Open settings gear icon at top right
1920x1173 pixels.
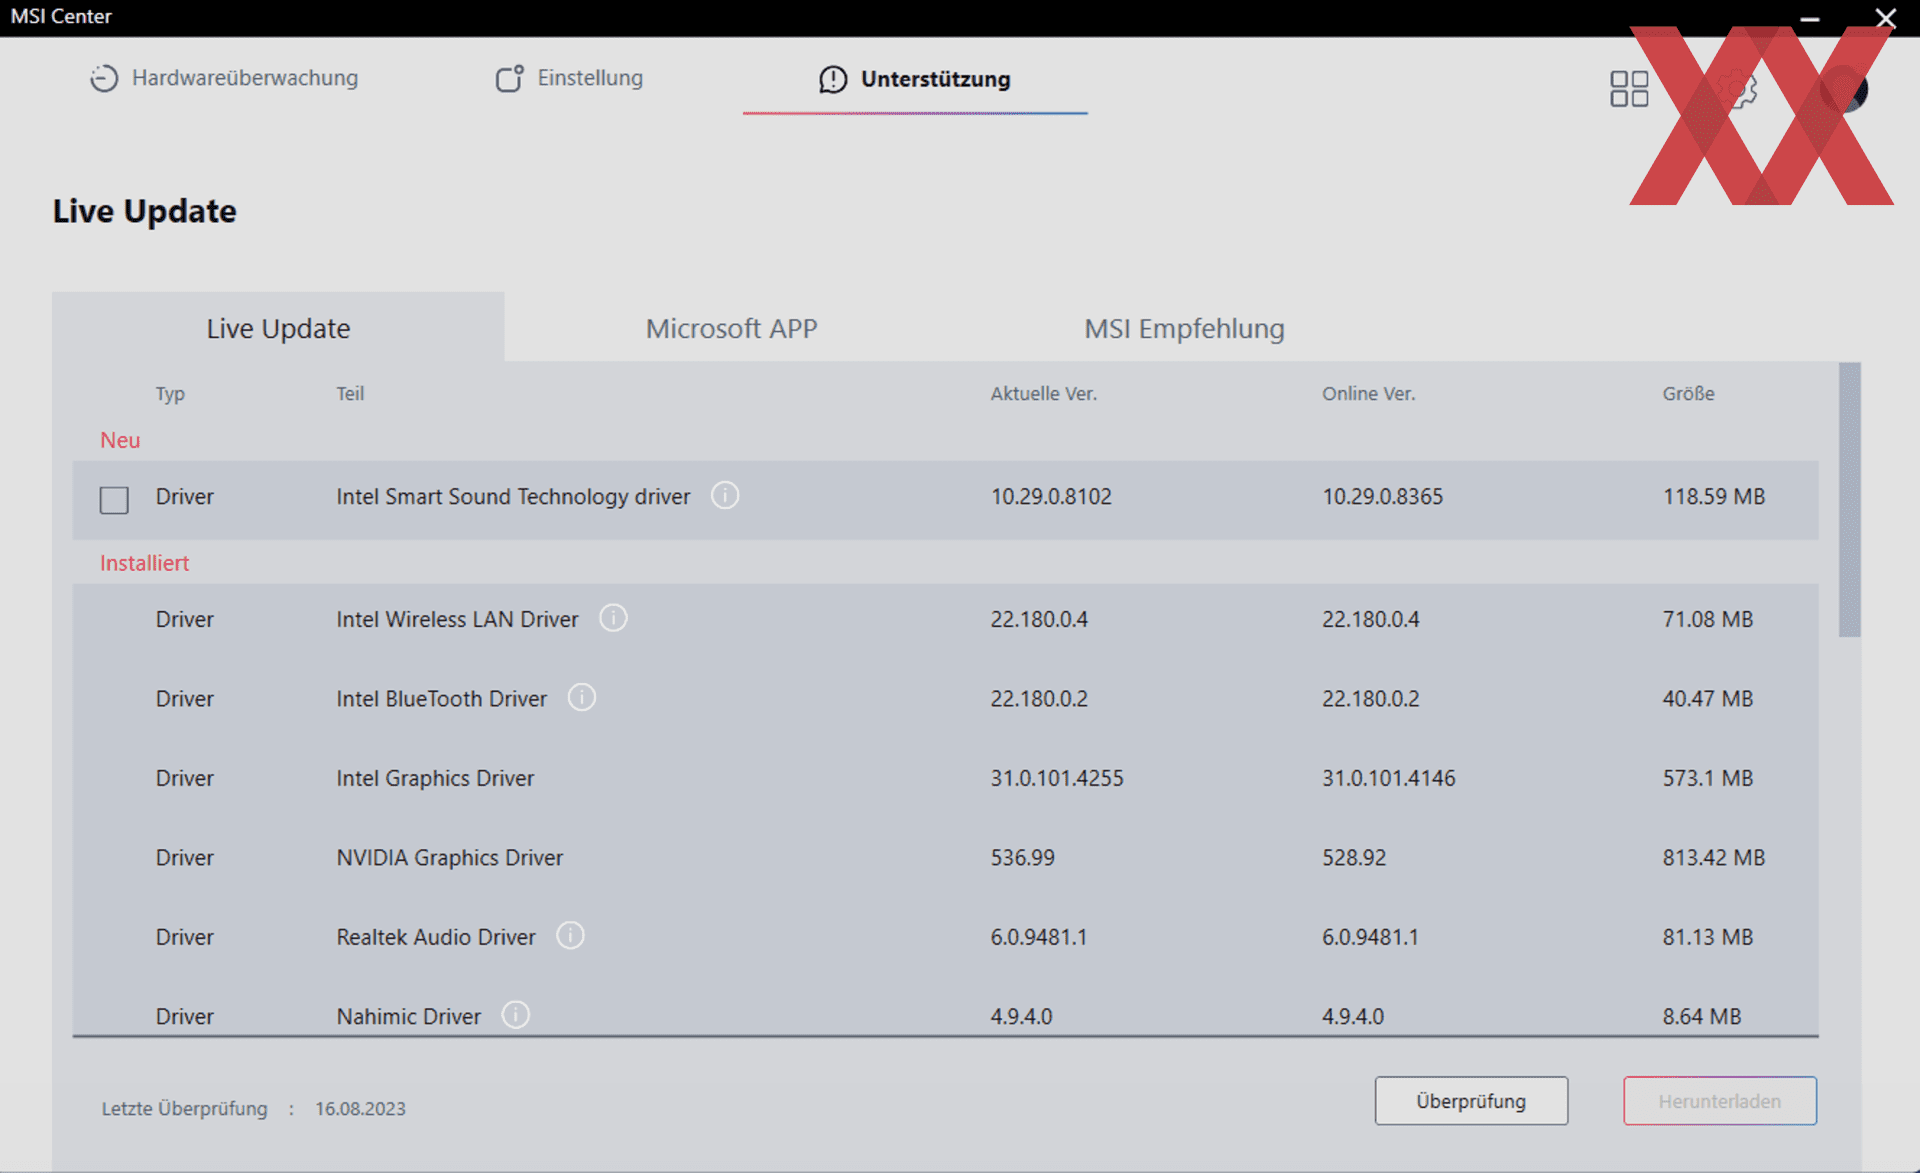pyautogui.click(x=1739, y=88)
